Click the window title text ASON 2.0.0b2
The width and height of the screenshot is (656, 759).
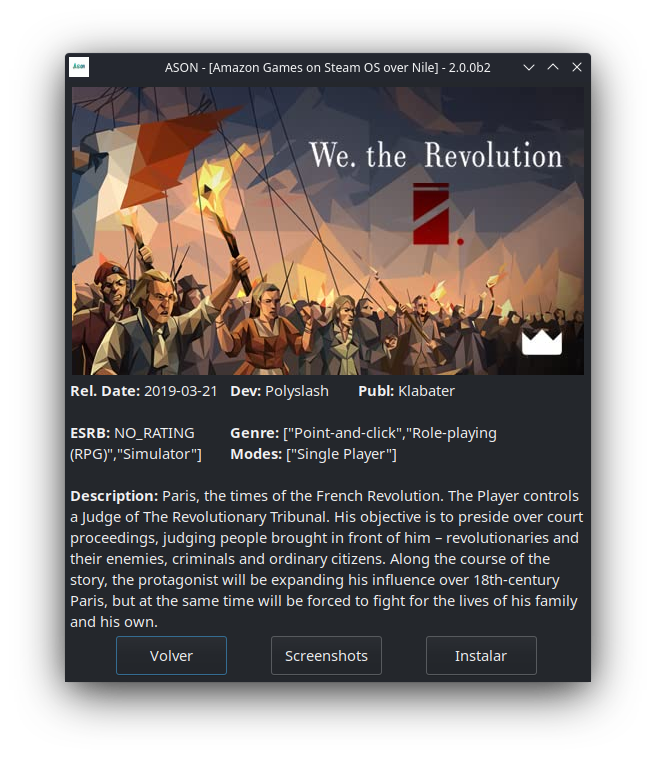[x=328, y=67]
